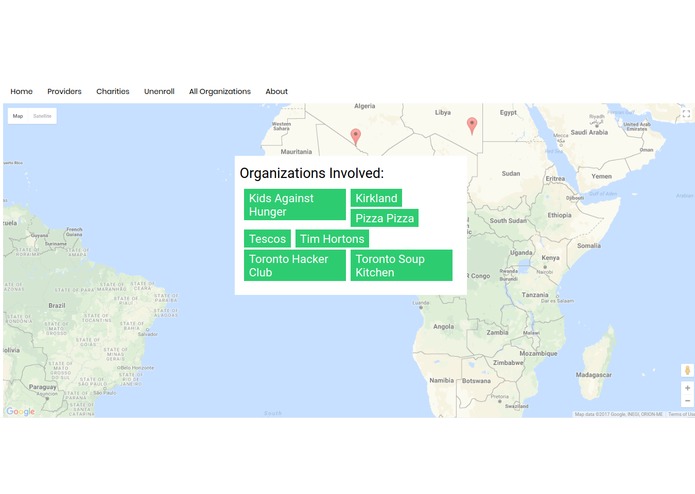Choose the Pizza Pizza organization
695x494 pixels.
(x=384, y=218)
